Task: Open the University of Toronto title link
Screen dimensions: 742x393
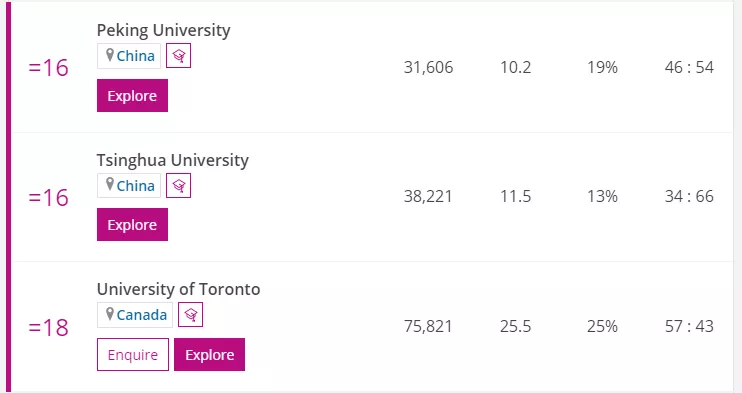Action: [178, 289]
